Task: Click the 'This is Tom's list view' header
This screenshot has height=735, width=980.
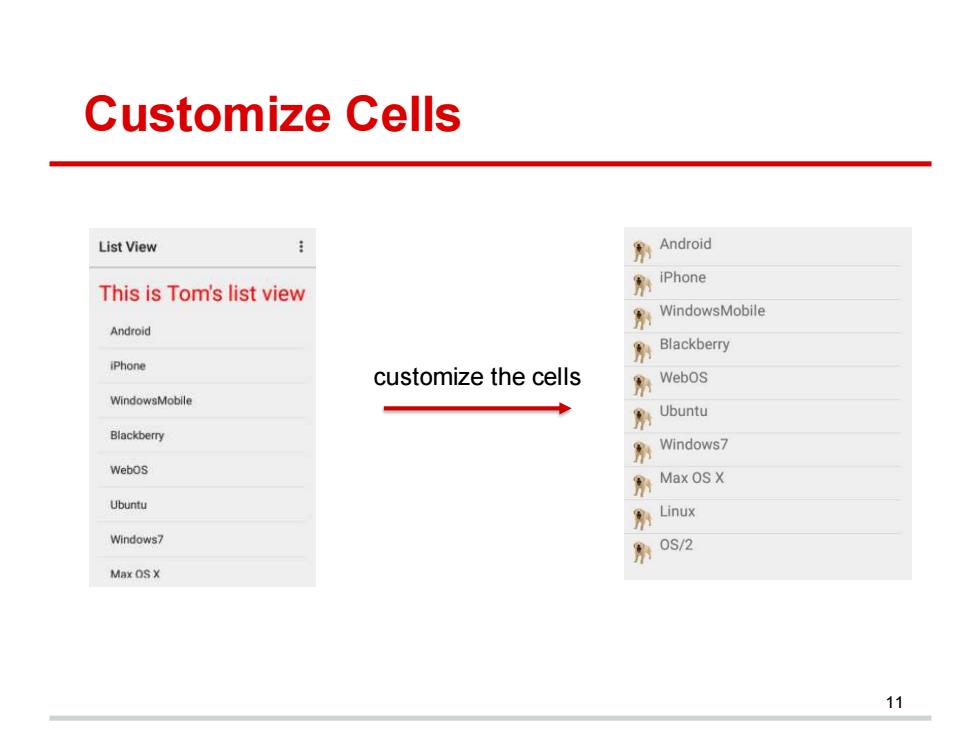Action: [202, 293]
